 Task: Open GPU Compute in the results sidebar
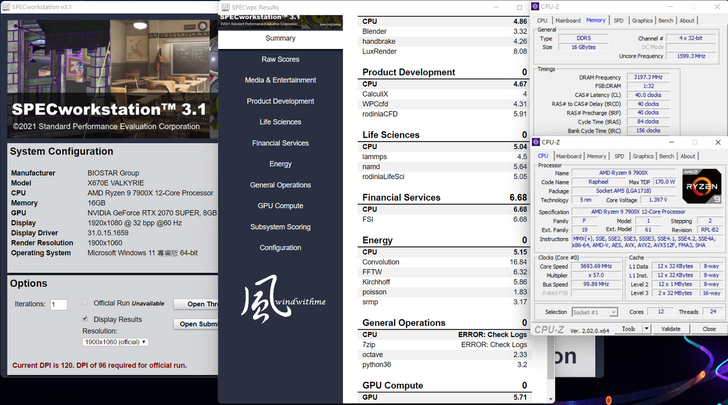coord(280,206)
